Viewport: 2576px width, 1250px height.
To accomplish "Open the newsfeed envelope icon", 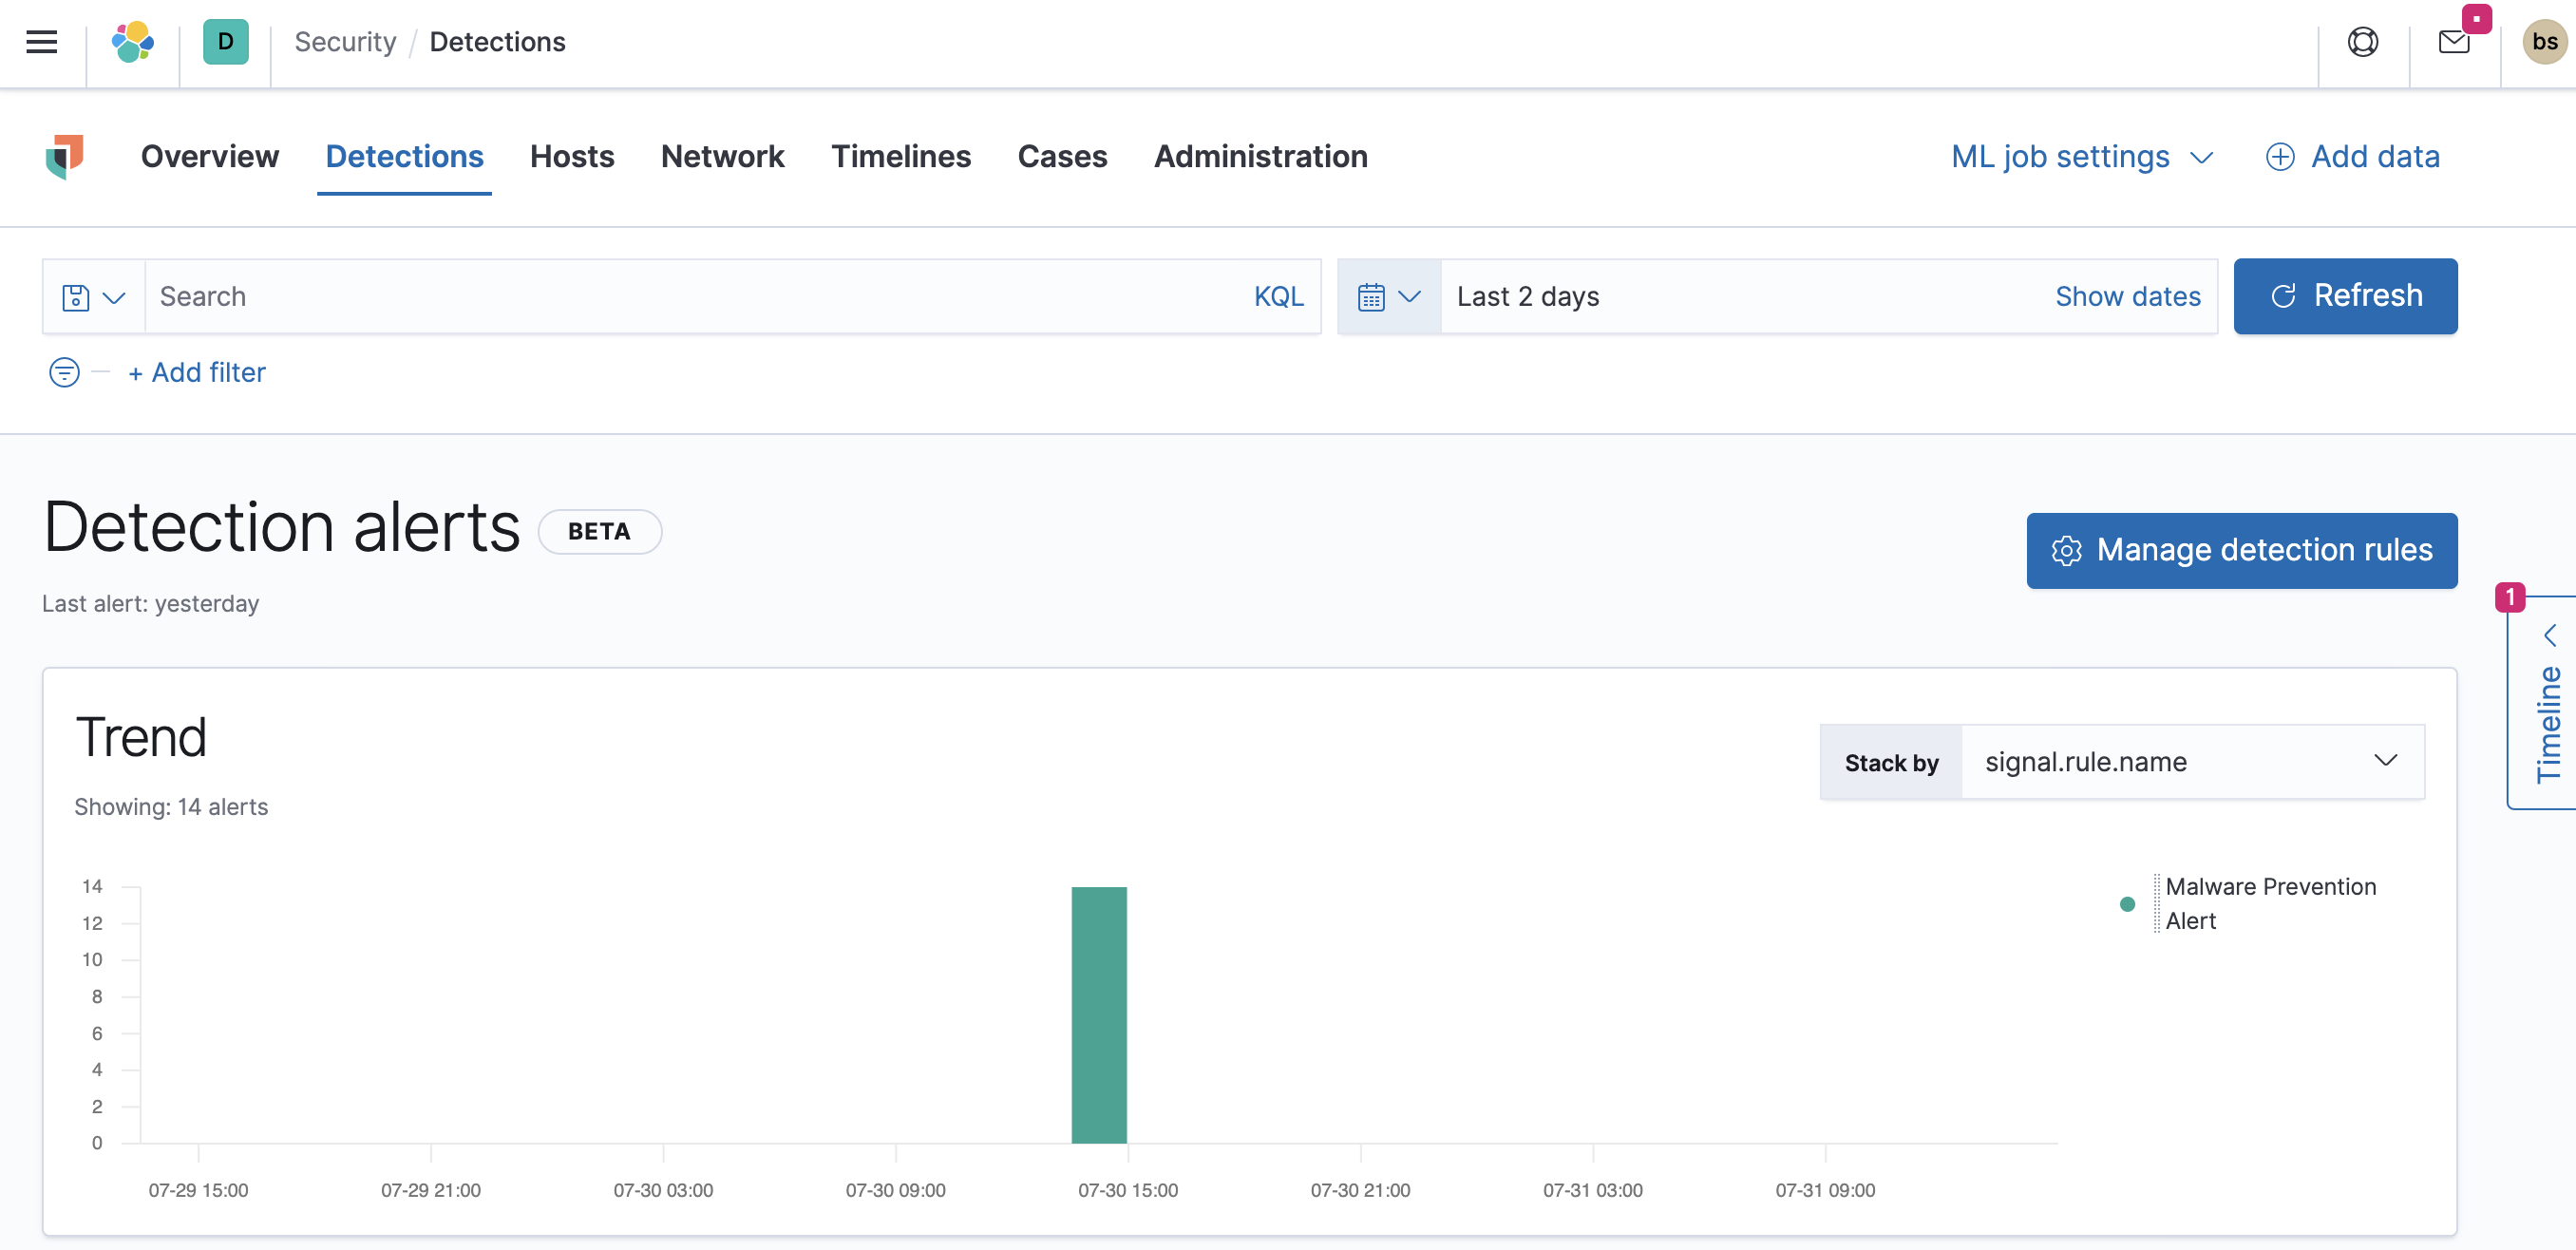I will tap(2453, 43).
